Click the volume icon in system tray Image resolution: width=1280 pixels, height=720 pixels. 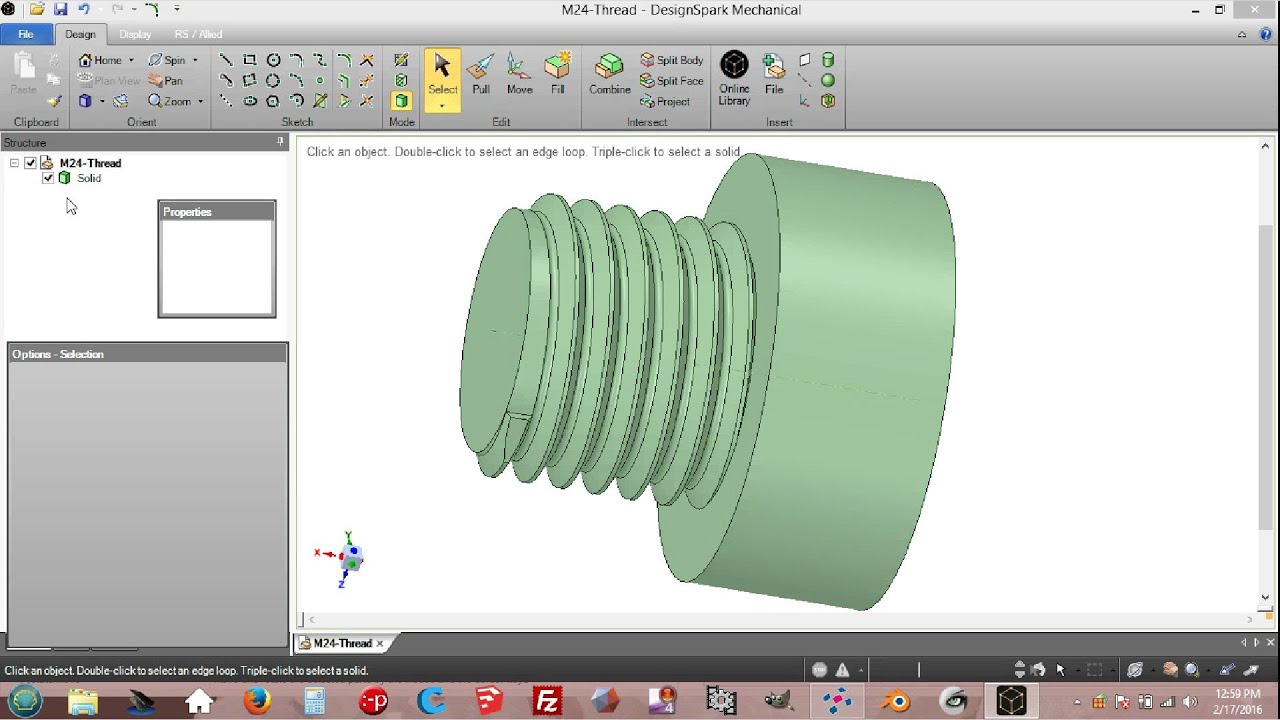[1190, 701]
